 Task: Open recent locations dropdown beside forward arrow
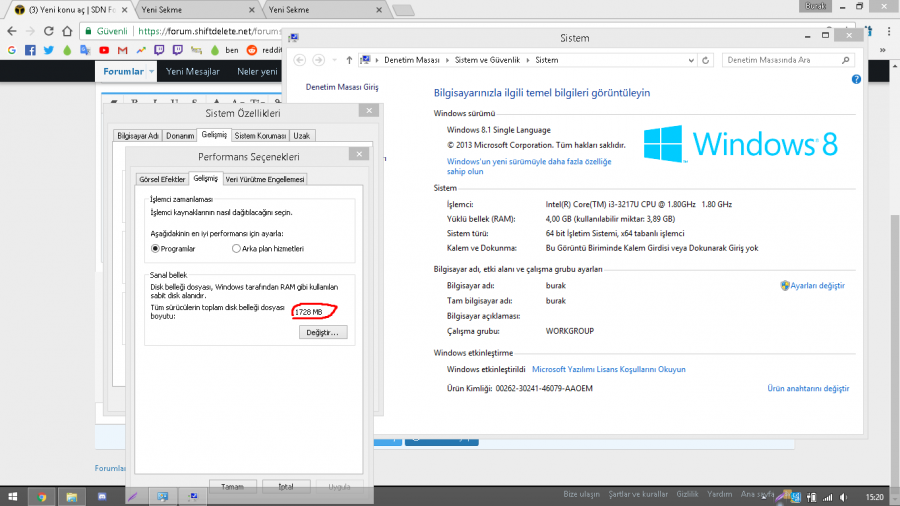click(x=334, y=60)
